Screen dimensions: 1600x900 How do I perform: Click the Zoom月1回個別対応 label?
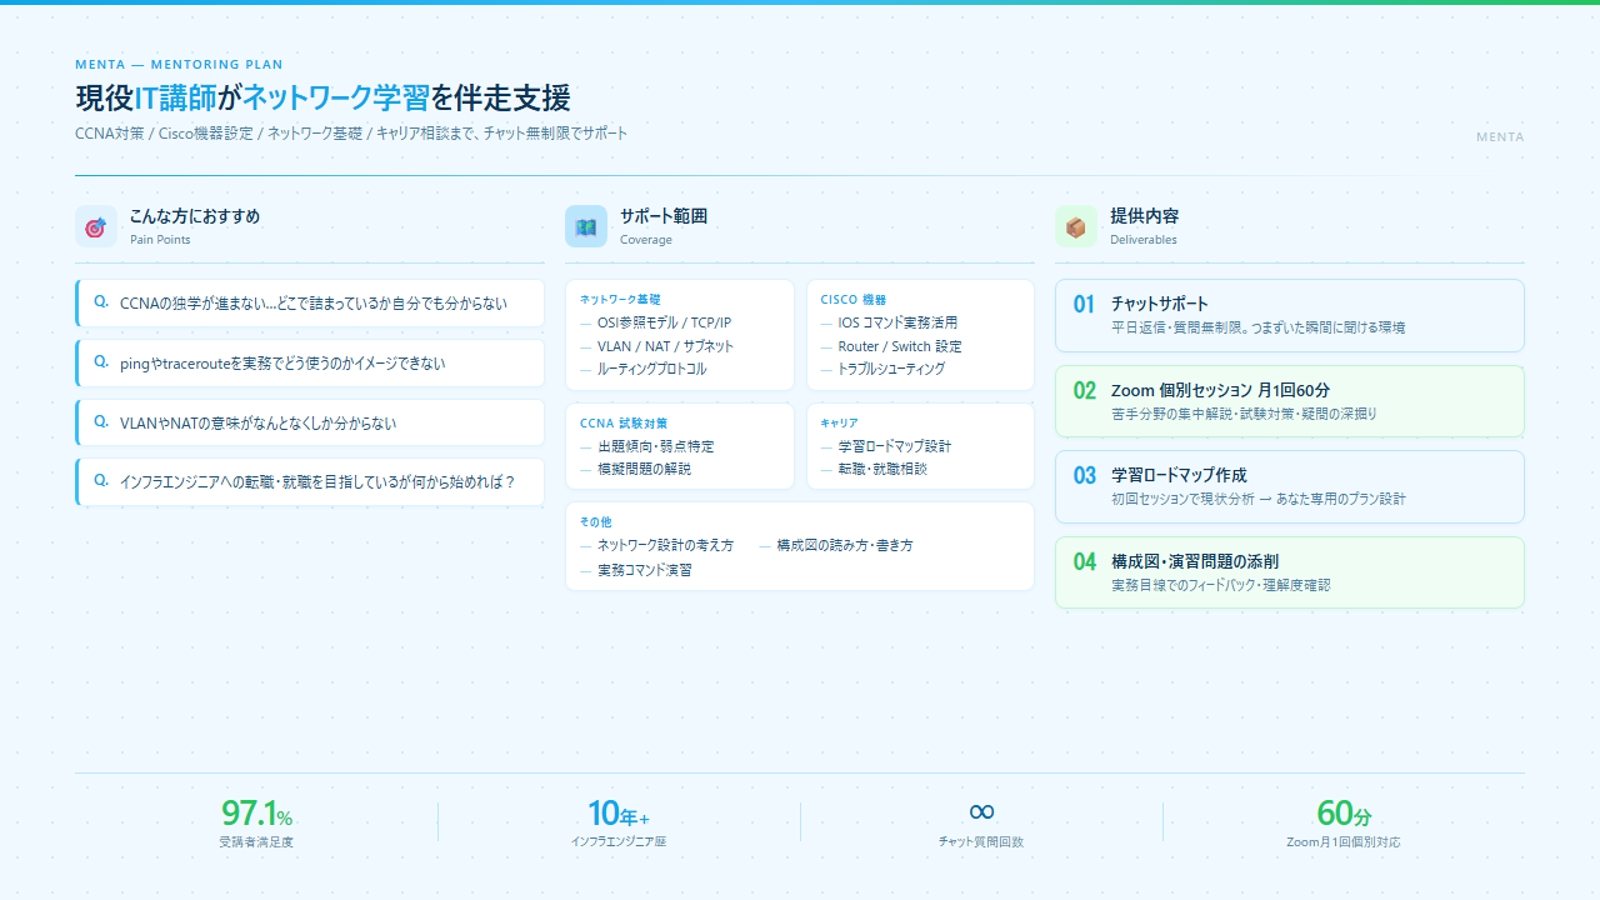(1343, 842)
